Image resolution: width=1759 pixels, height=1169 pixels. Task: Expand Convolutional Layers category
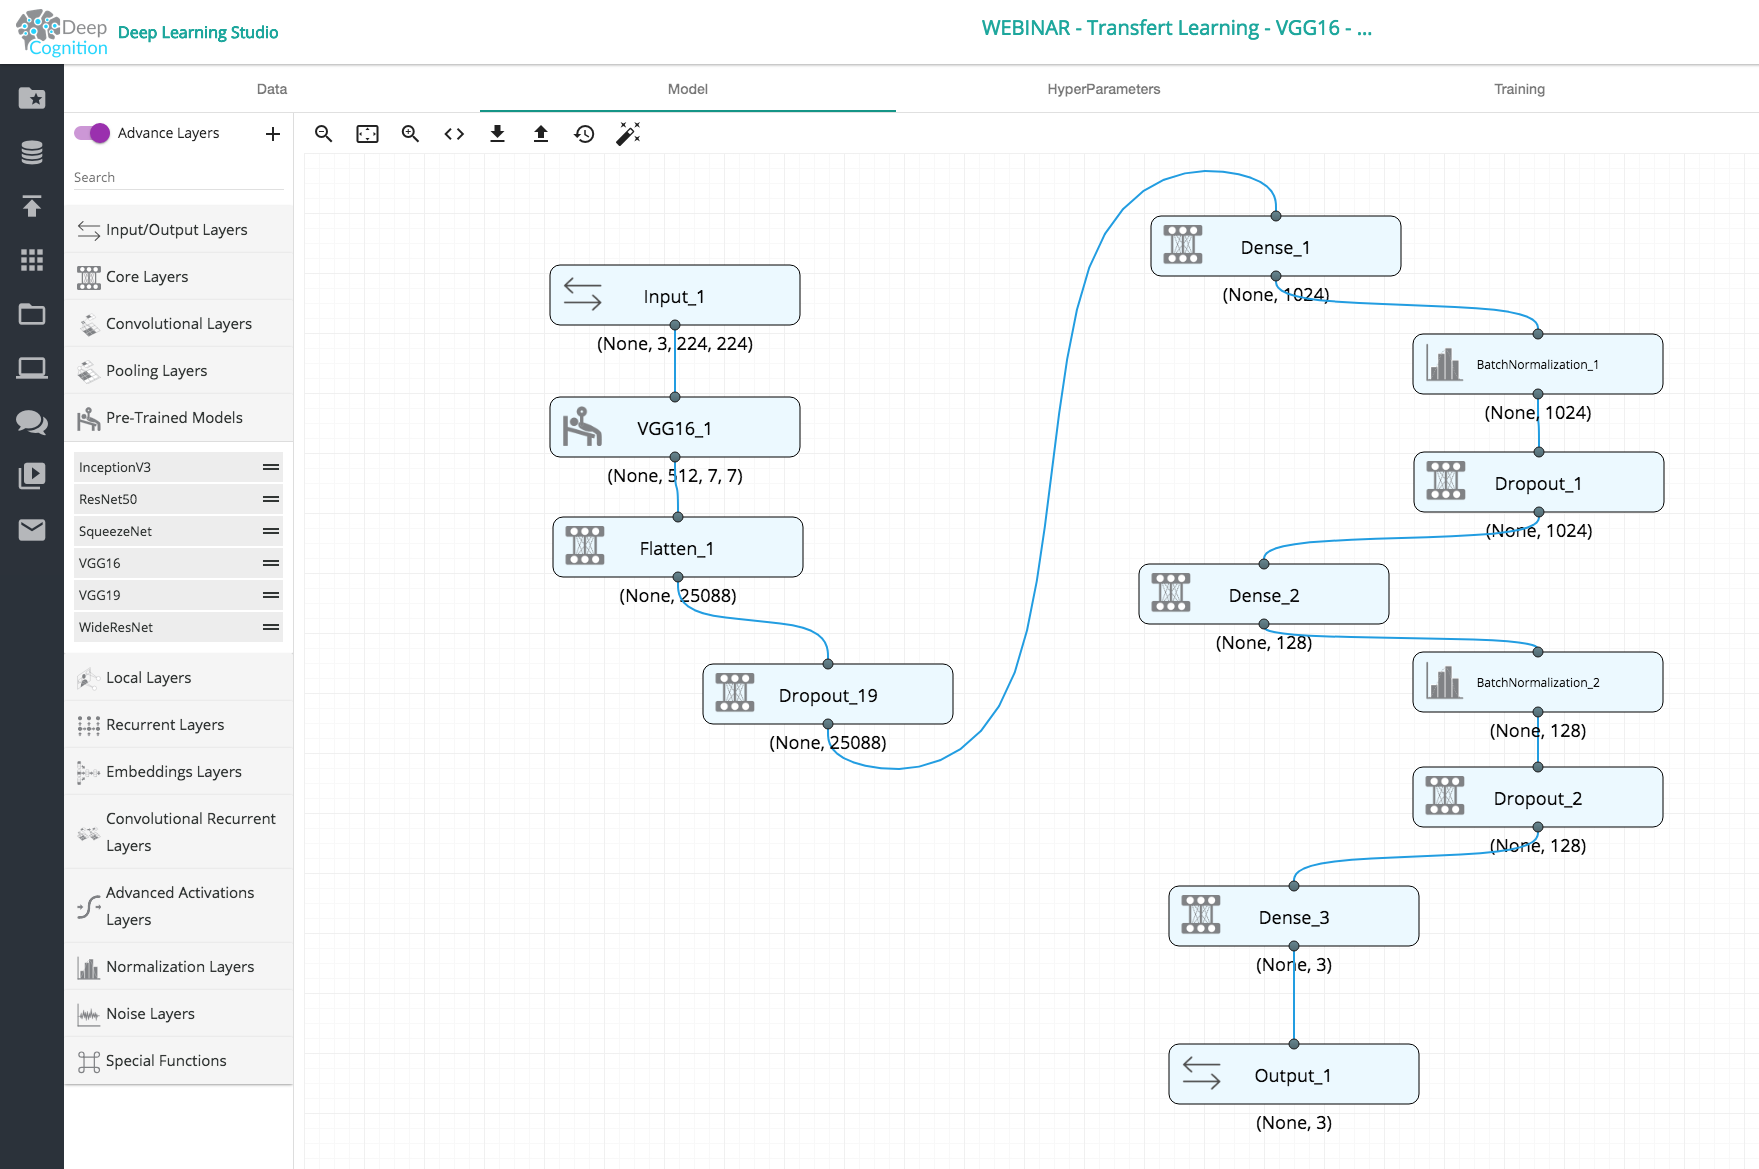pos(179,323)
